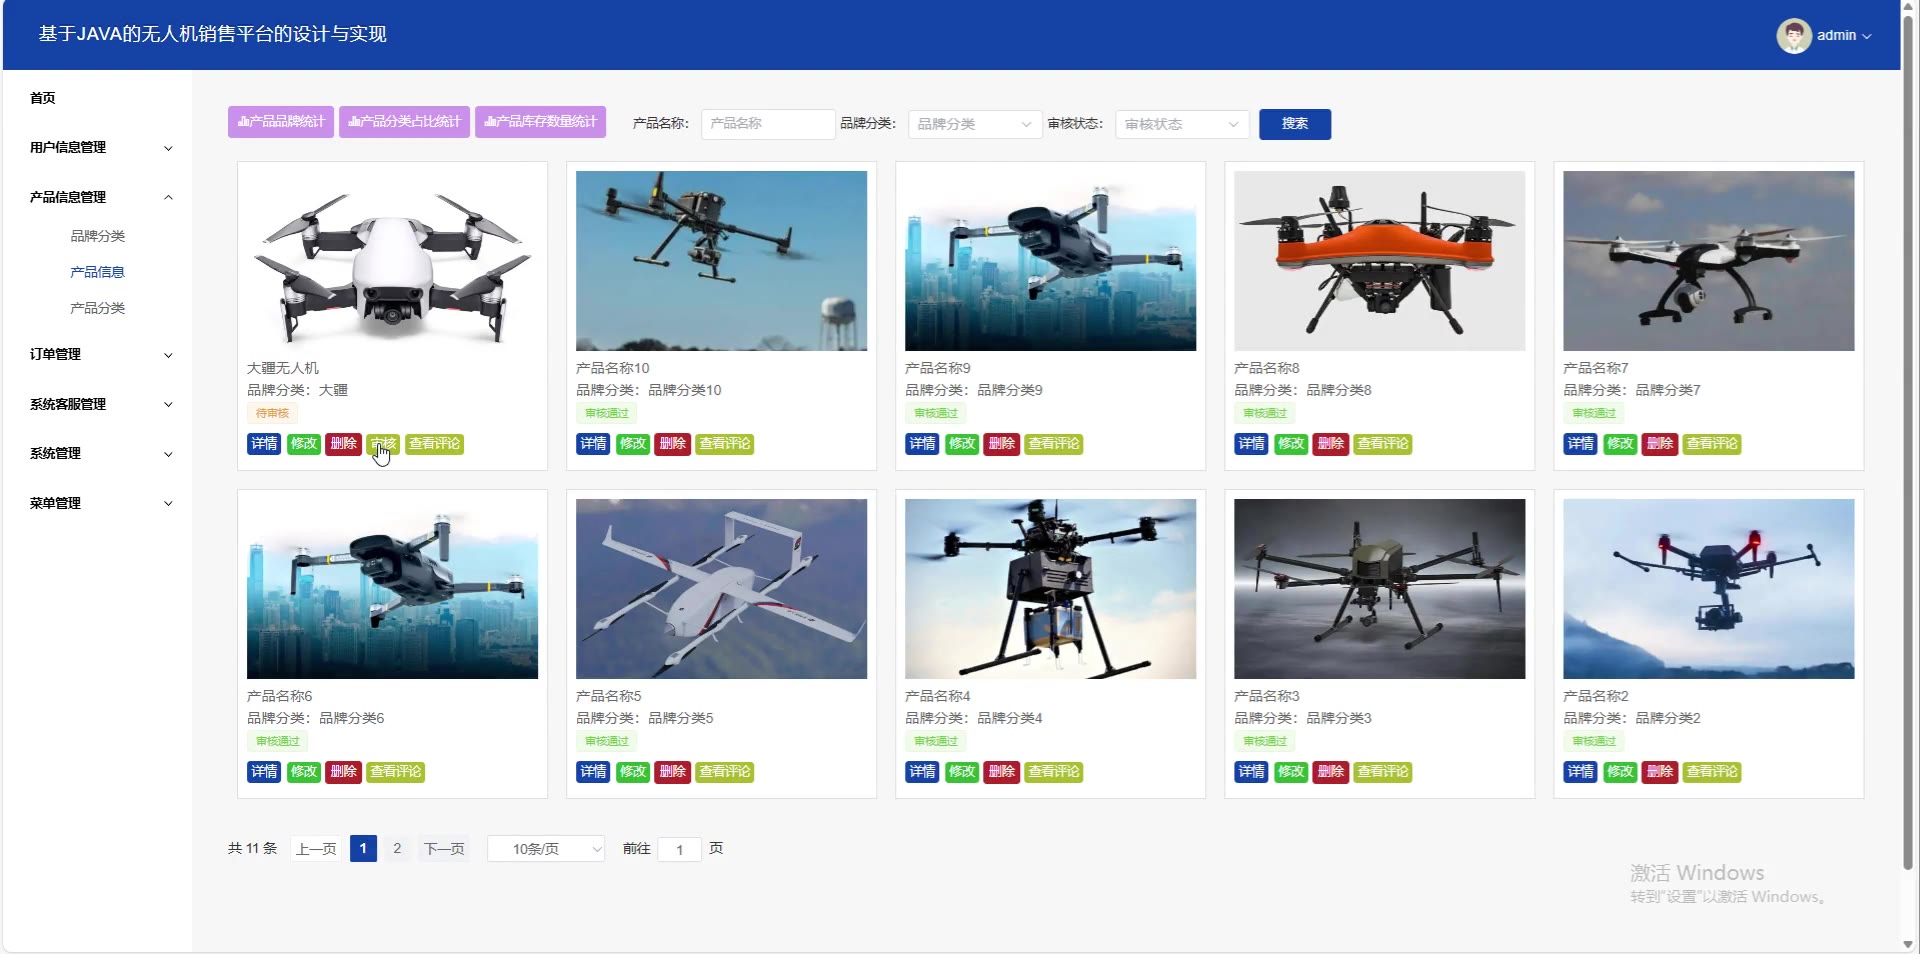The image size is (1920, 954).
Task: Click 查看评论 for 产品名称8
Action: [1383, 444]
